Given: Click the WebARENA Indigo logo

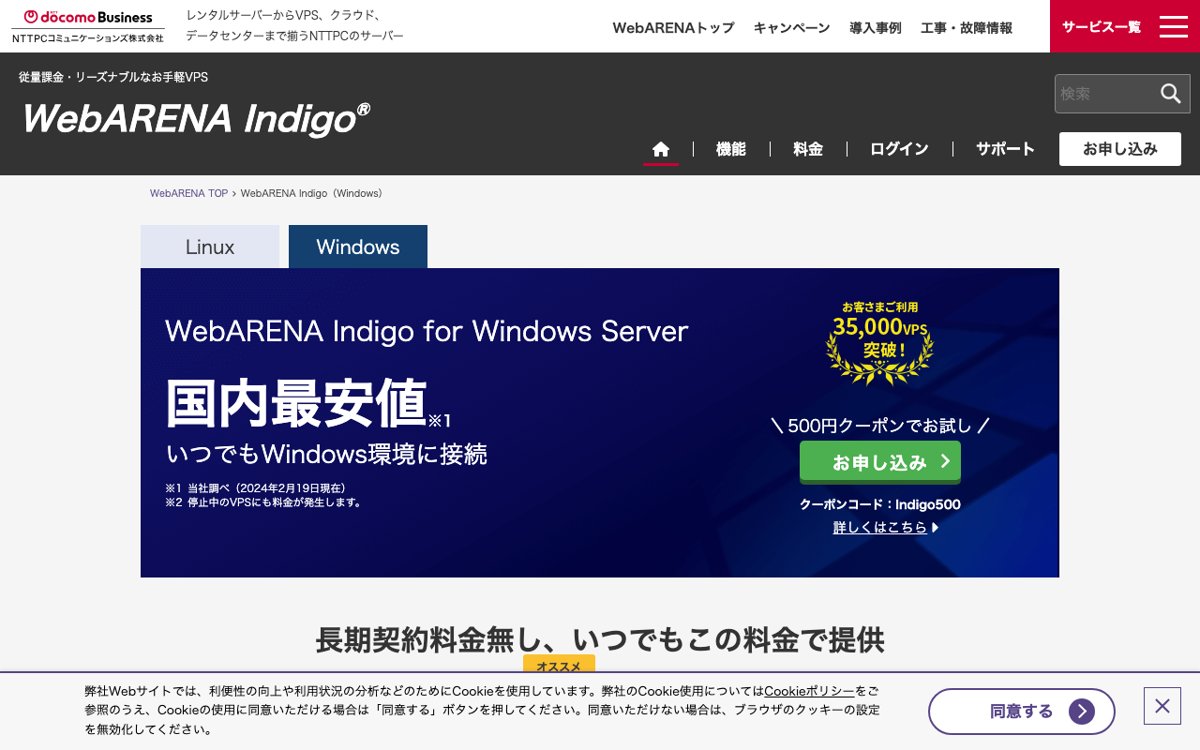Looking at the screenshot, I should click(x=196, y=119).
